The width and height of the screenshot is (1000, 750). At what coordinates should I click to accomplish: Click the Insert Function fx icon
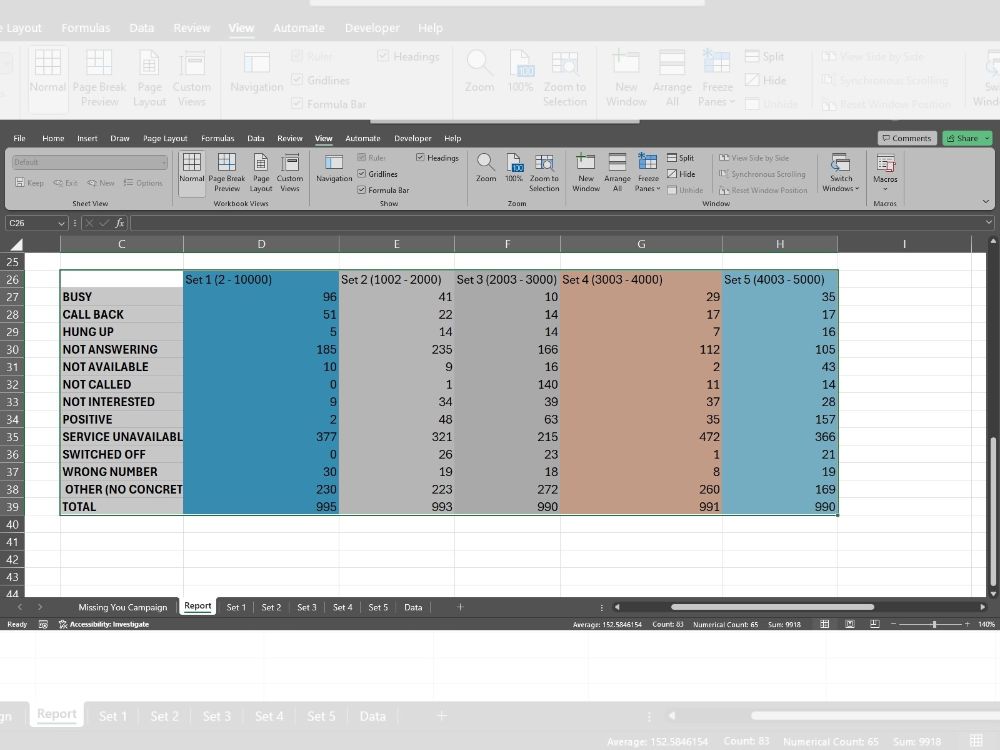[119, 223]
